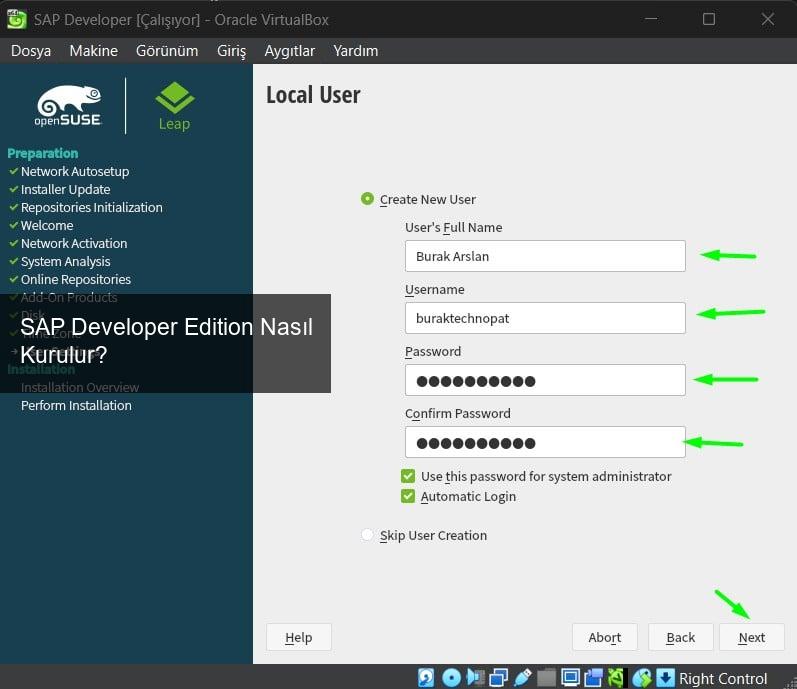Click the Abort button
Viewport: 797px width, 689px height.
(x=604, y=637)
